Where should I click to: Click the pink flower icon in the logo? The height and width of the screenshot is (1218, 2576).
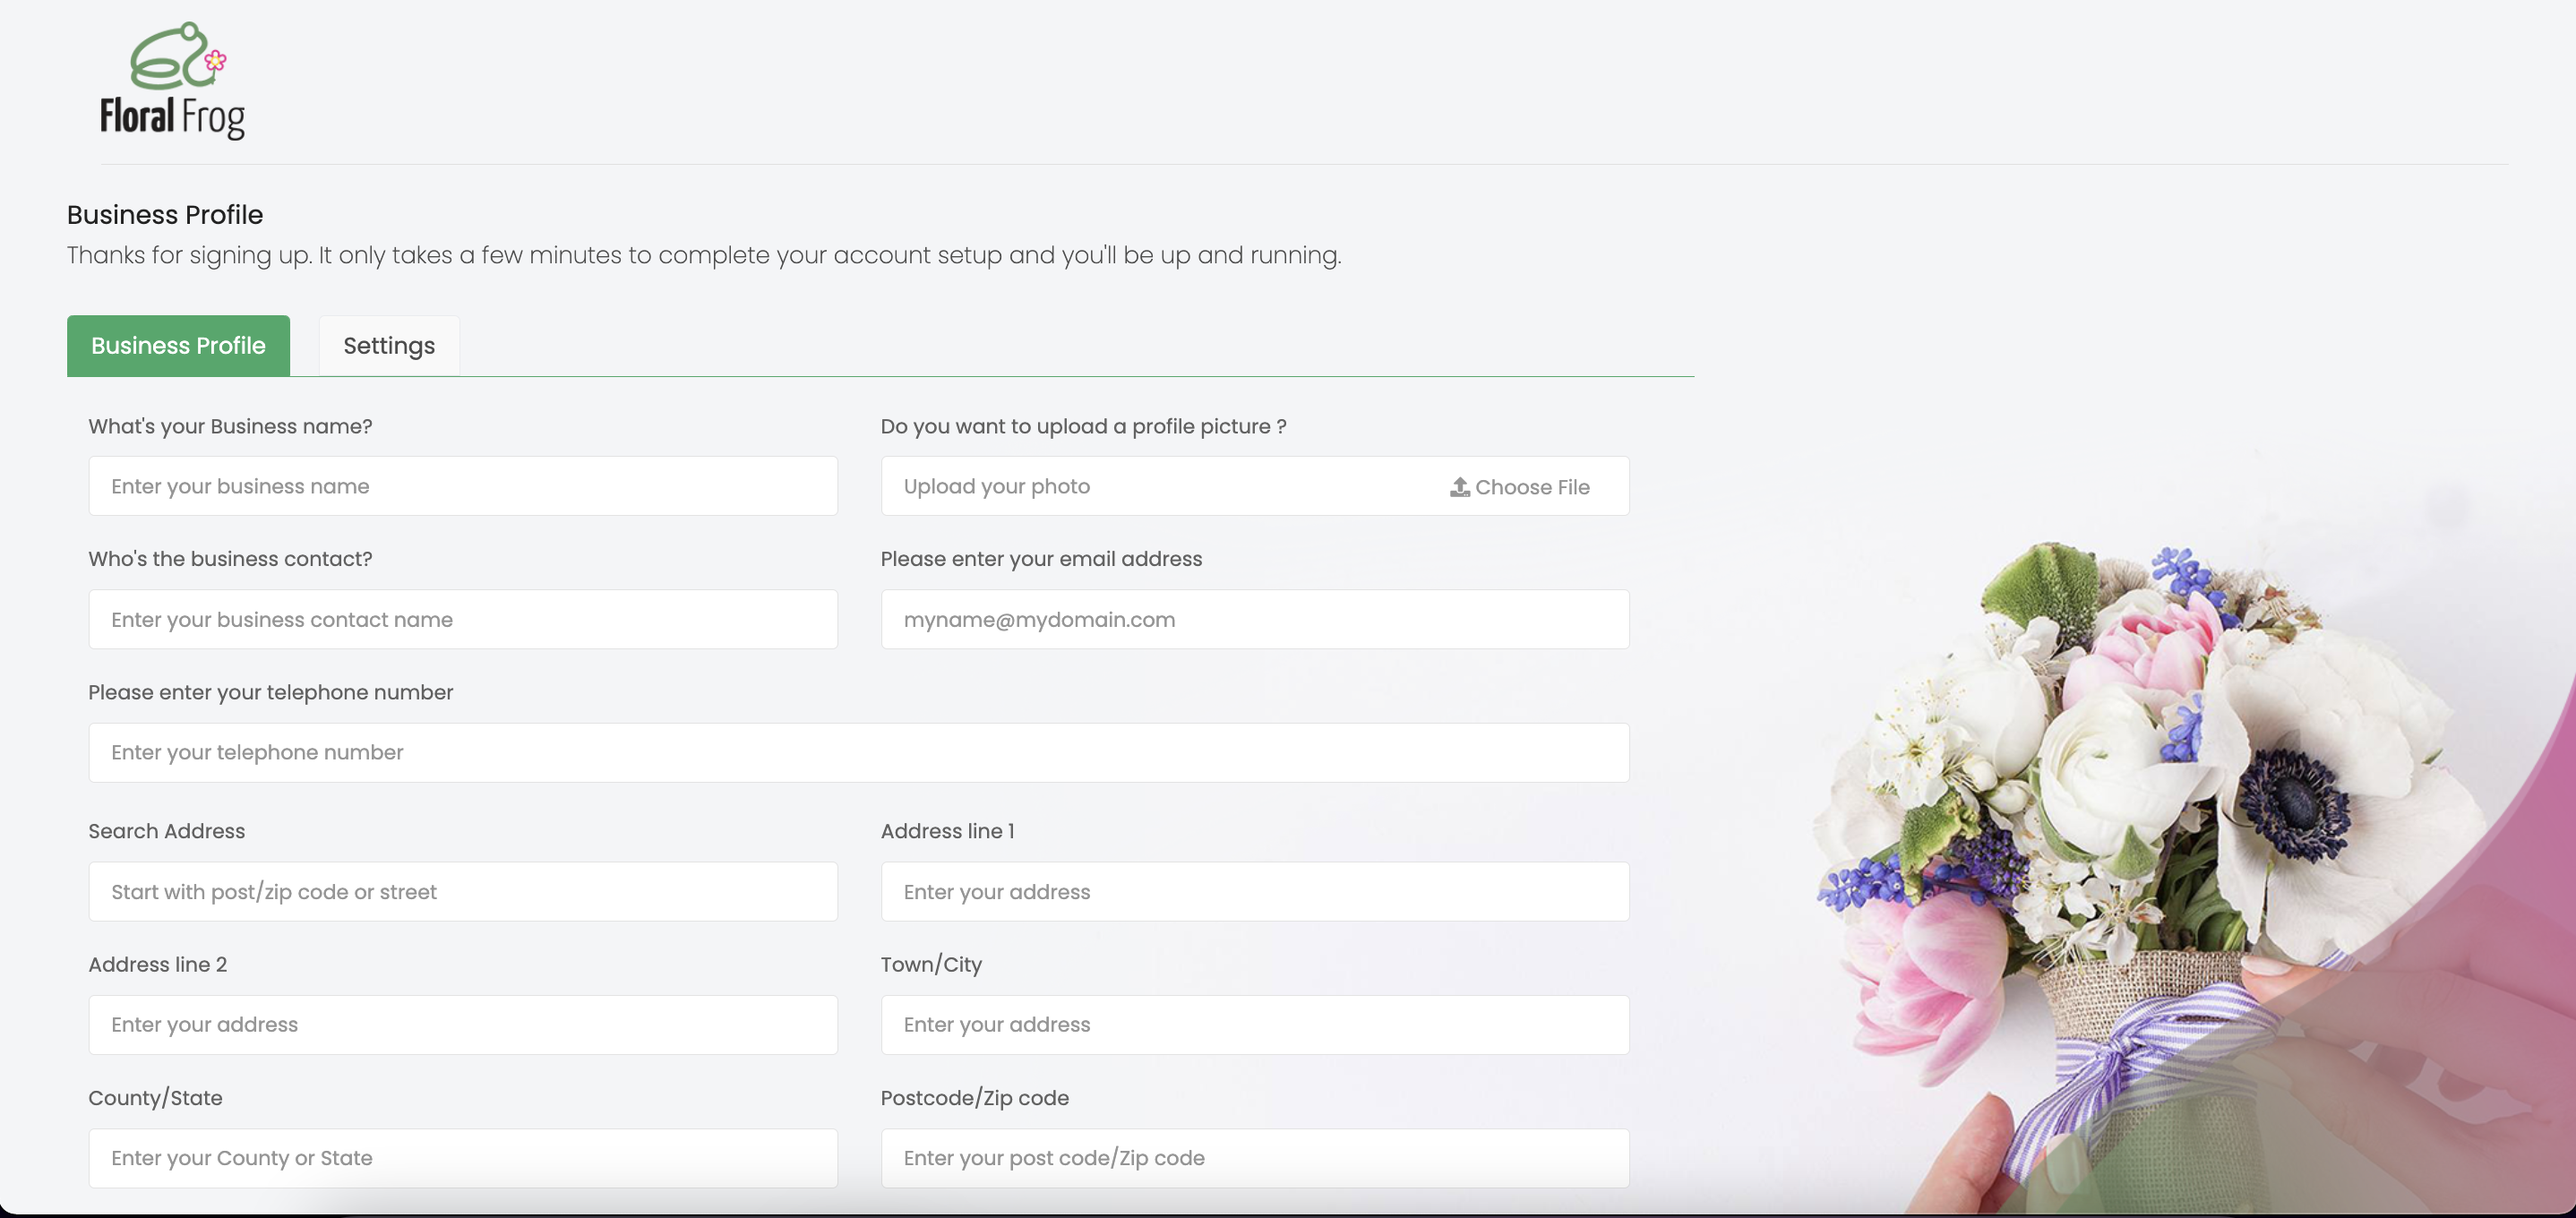tap(215, 60)
